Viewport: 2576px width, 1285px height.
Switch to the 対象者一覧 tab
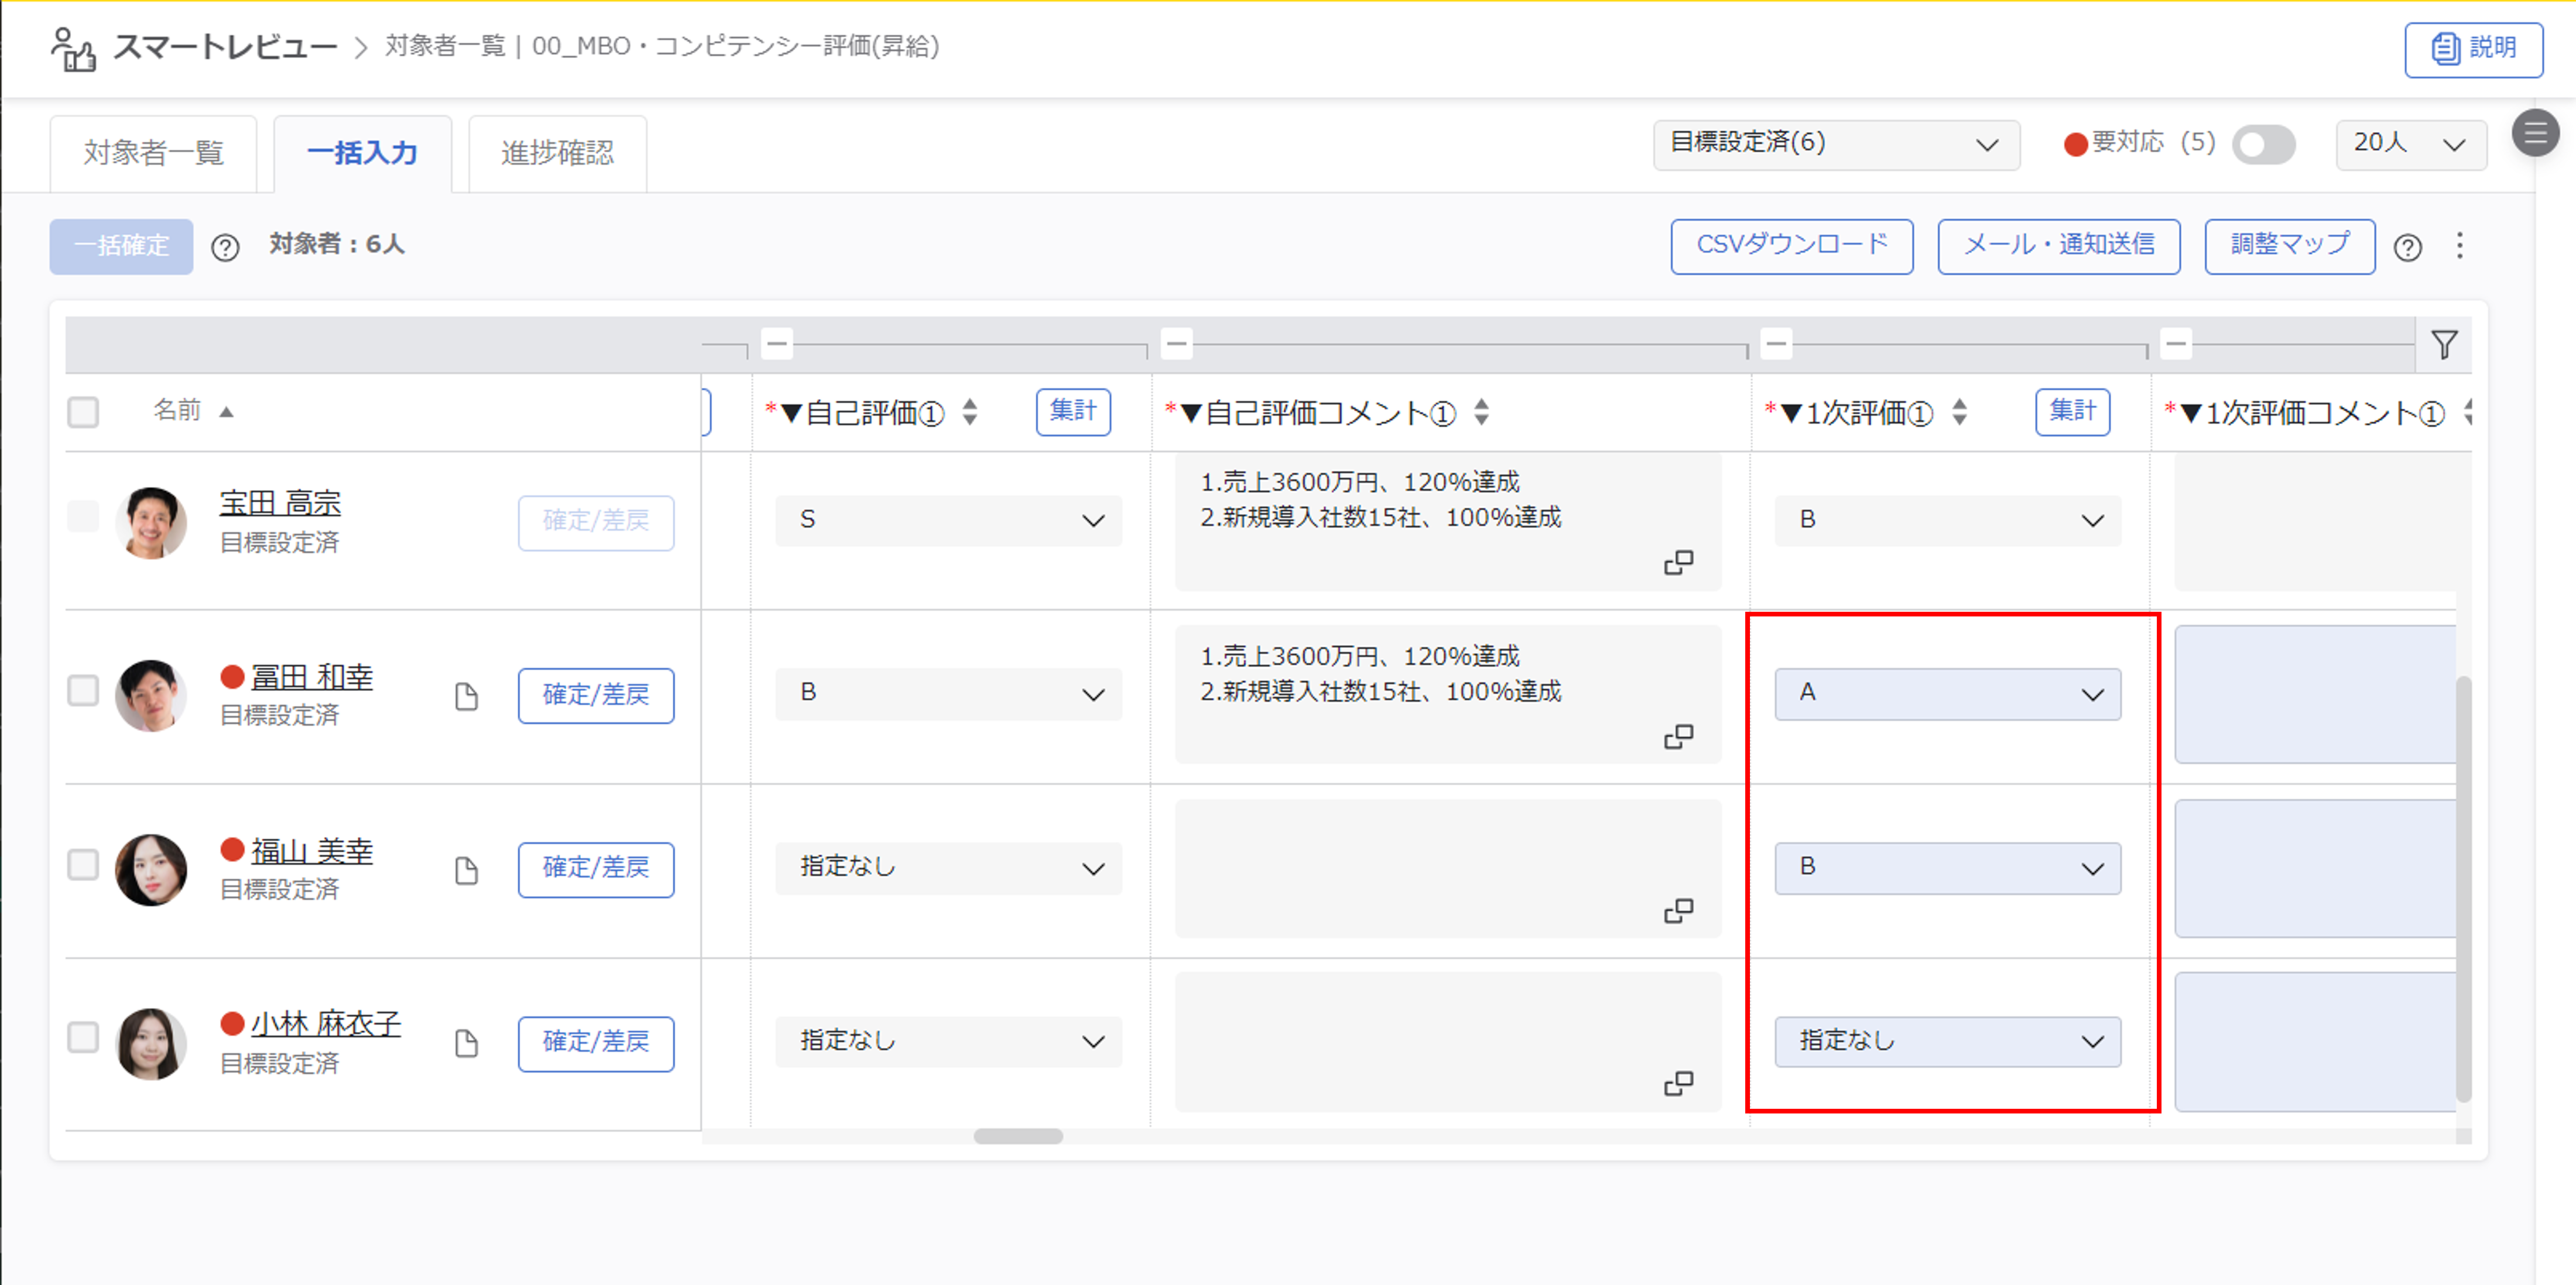tap(153, 154)
